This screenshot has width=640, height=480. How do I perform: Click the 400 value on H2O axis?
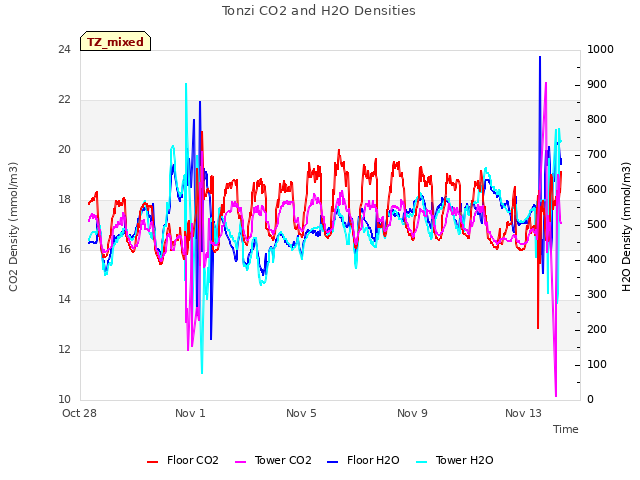[x=597, y=260]
